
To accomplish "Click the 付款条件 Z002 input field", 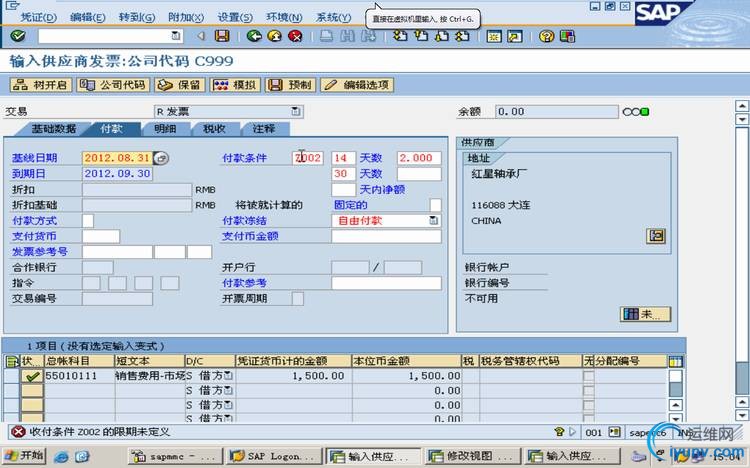I will 308,158.
